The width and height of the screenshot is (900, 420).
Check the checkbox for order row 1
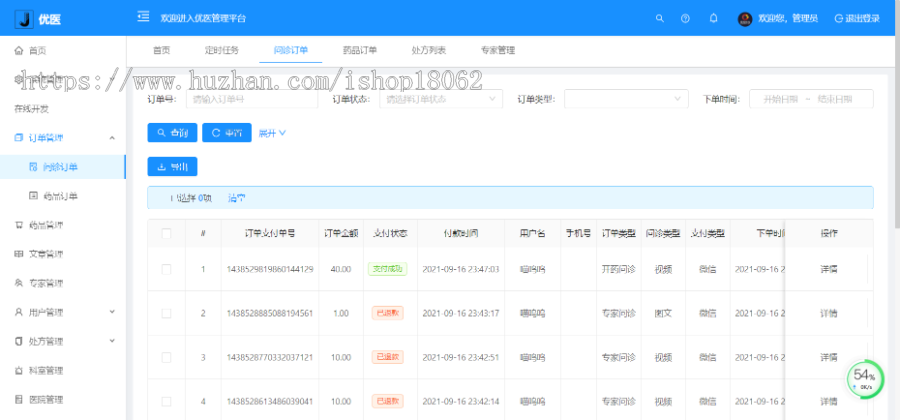pyautogui.click(x=166, y=269)
